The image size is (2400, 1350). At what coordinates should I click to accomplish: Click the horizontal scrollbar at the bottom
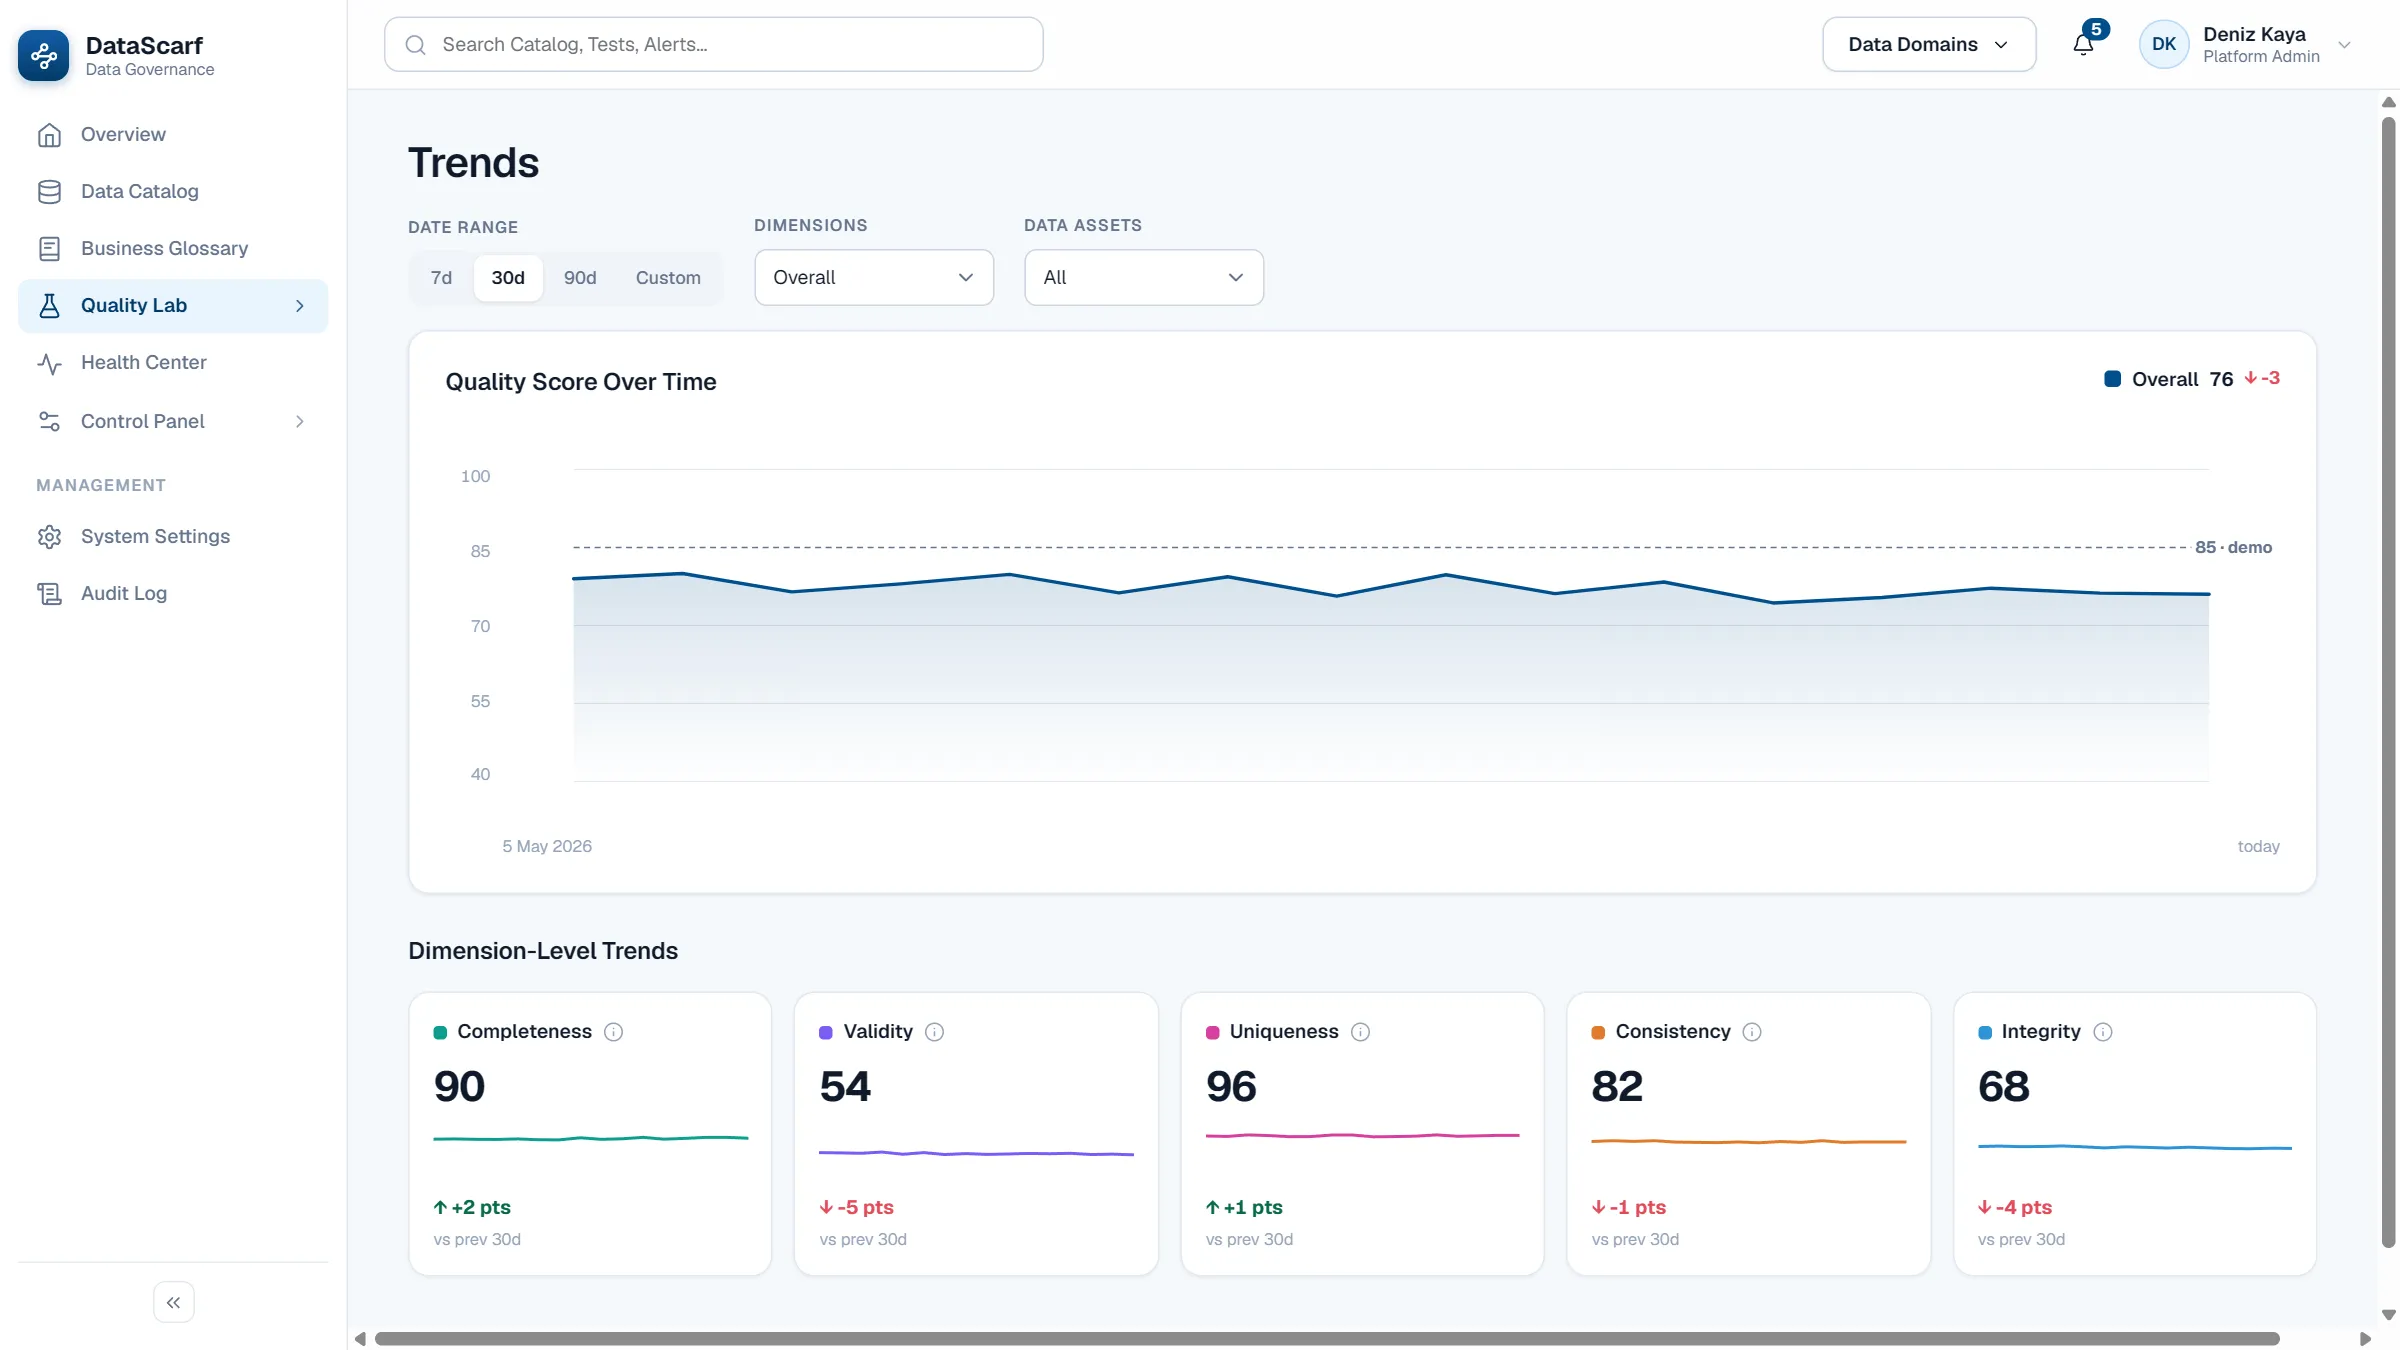pyautogui.click(x=1327, y=1339)
